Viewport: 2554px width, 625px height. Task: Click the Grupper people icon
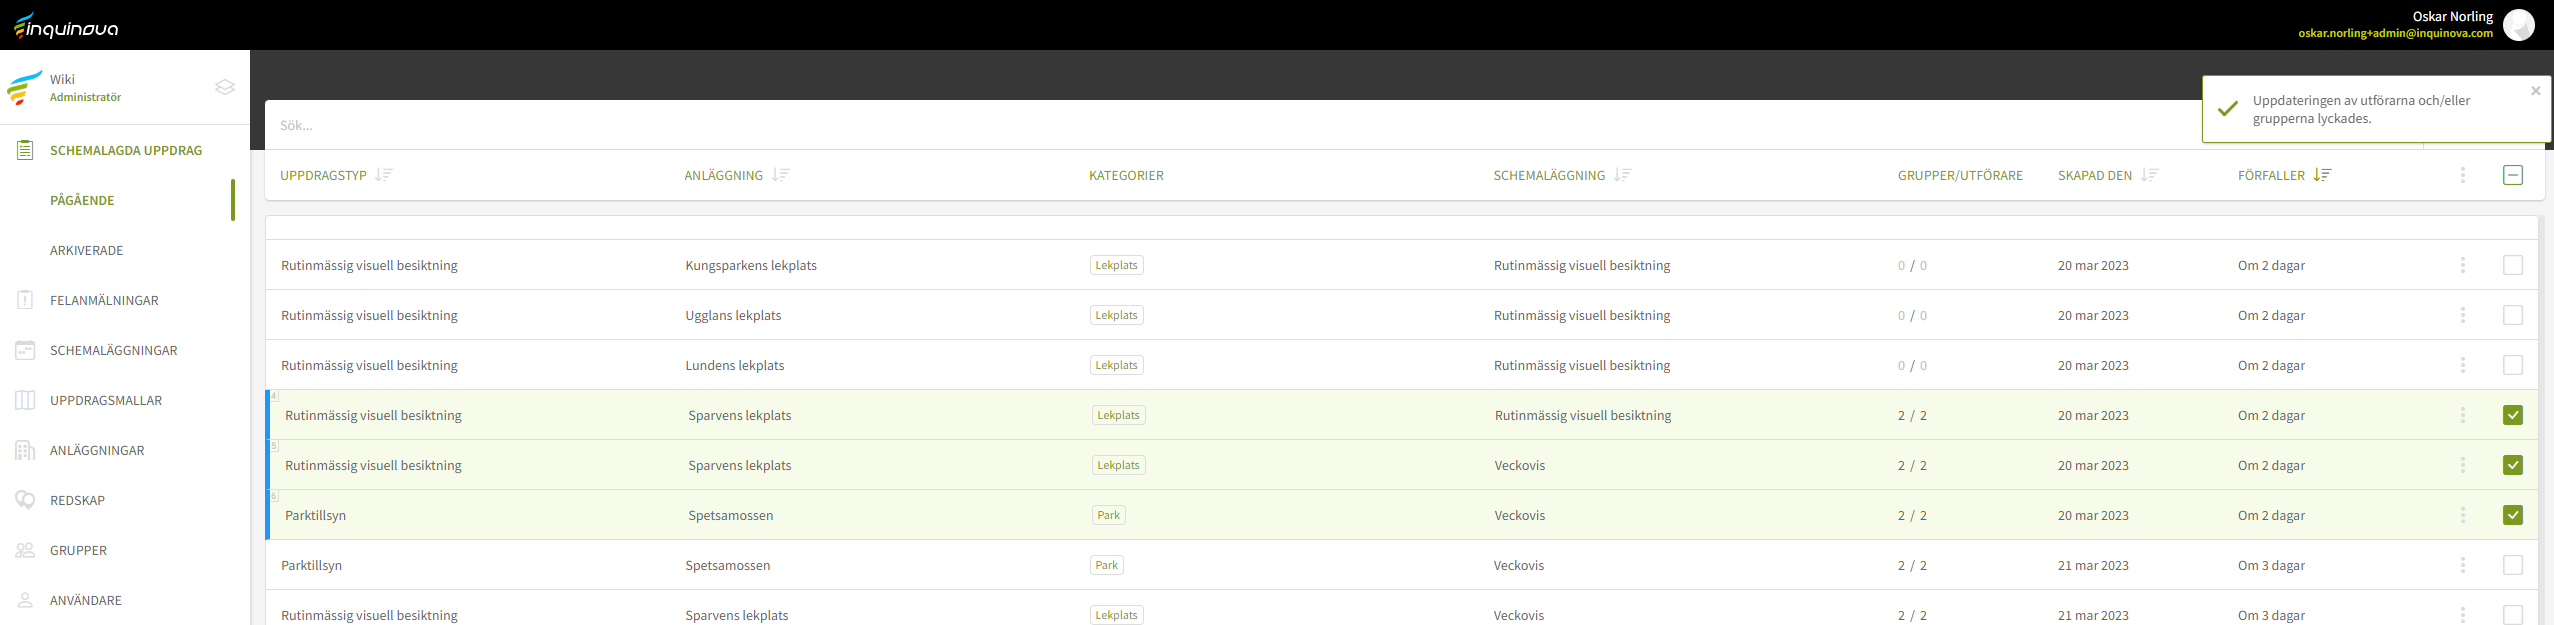(25, 550)
